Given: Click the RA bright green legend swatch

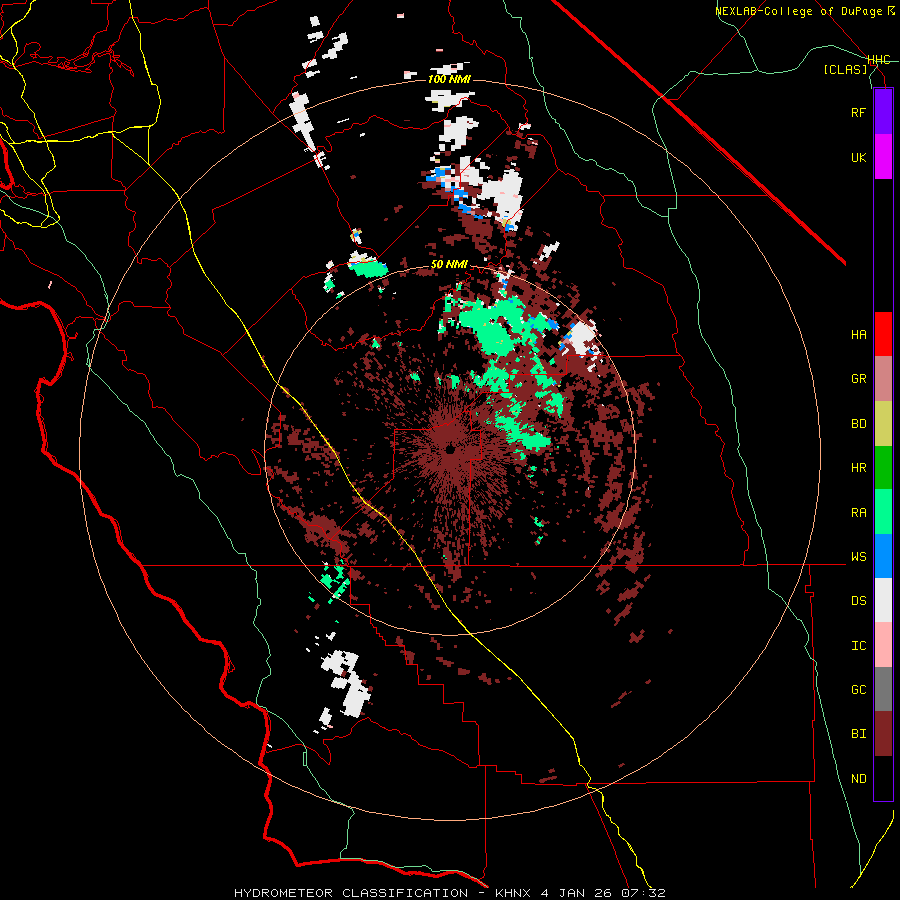Looking at the screenshot, I should [883, 512].
